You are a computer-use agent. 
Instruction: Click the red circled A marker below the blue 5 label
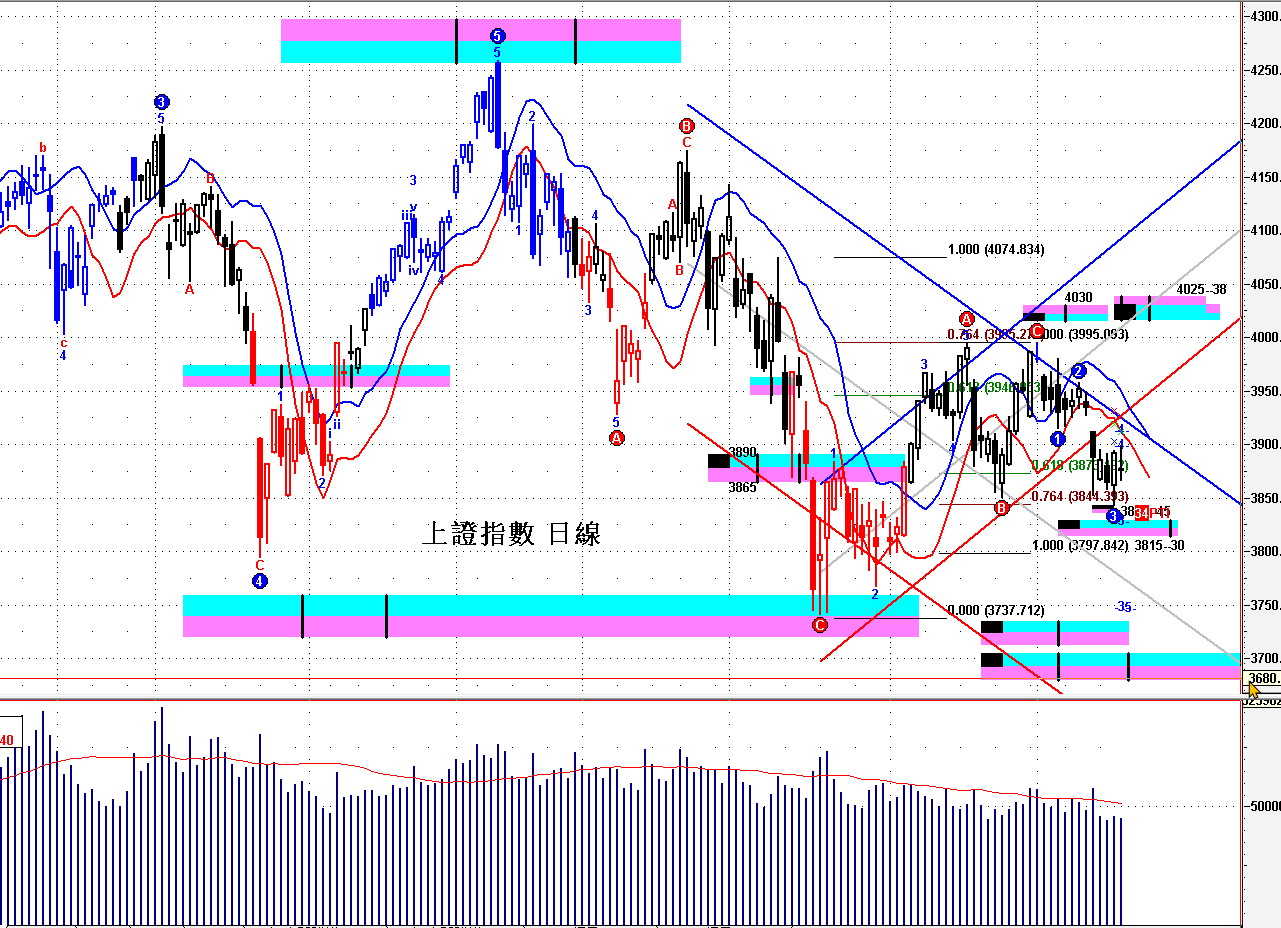[617, 438]
